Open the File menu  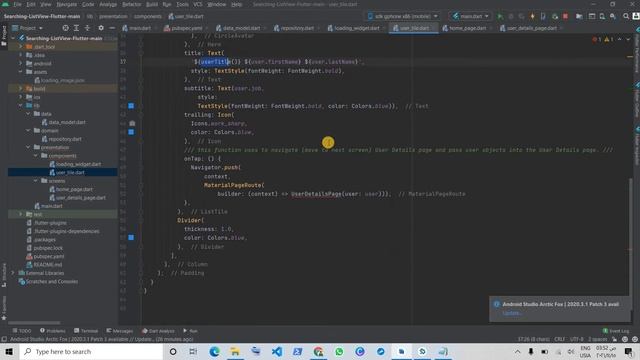pos(18,4)
